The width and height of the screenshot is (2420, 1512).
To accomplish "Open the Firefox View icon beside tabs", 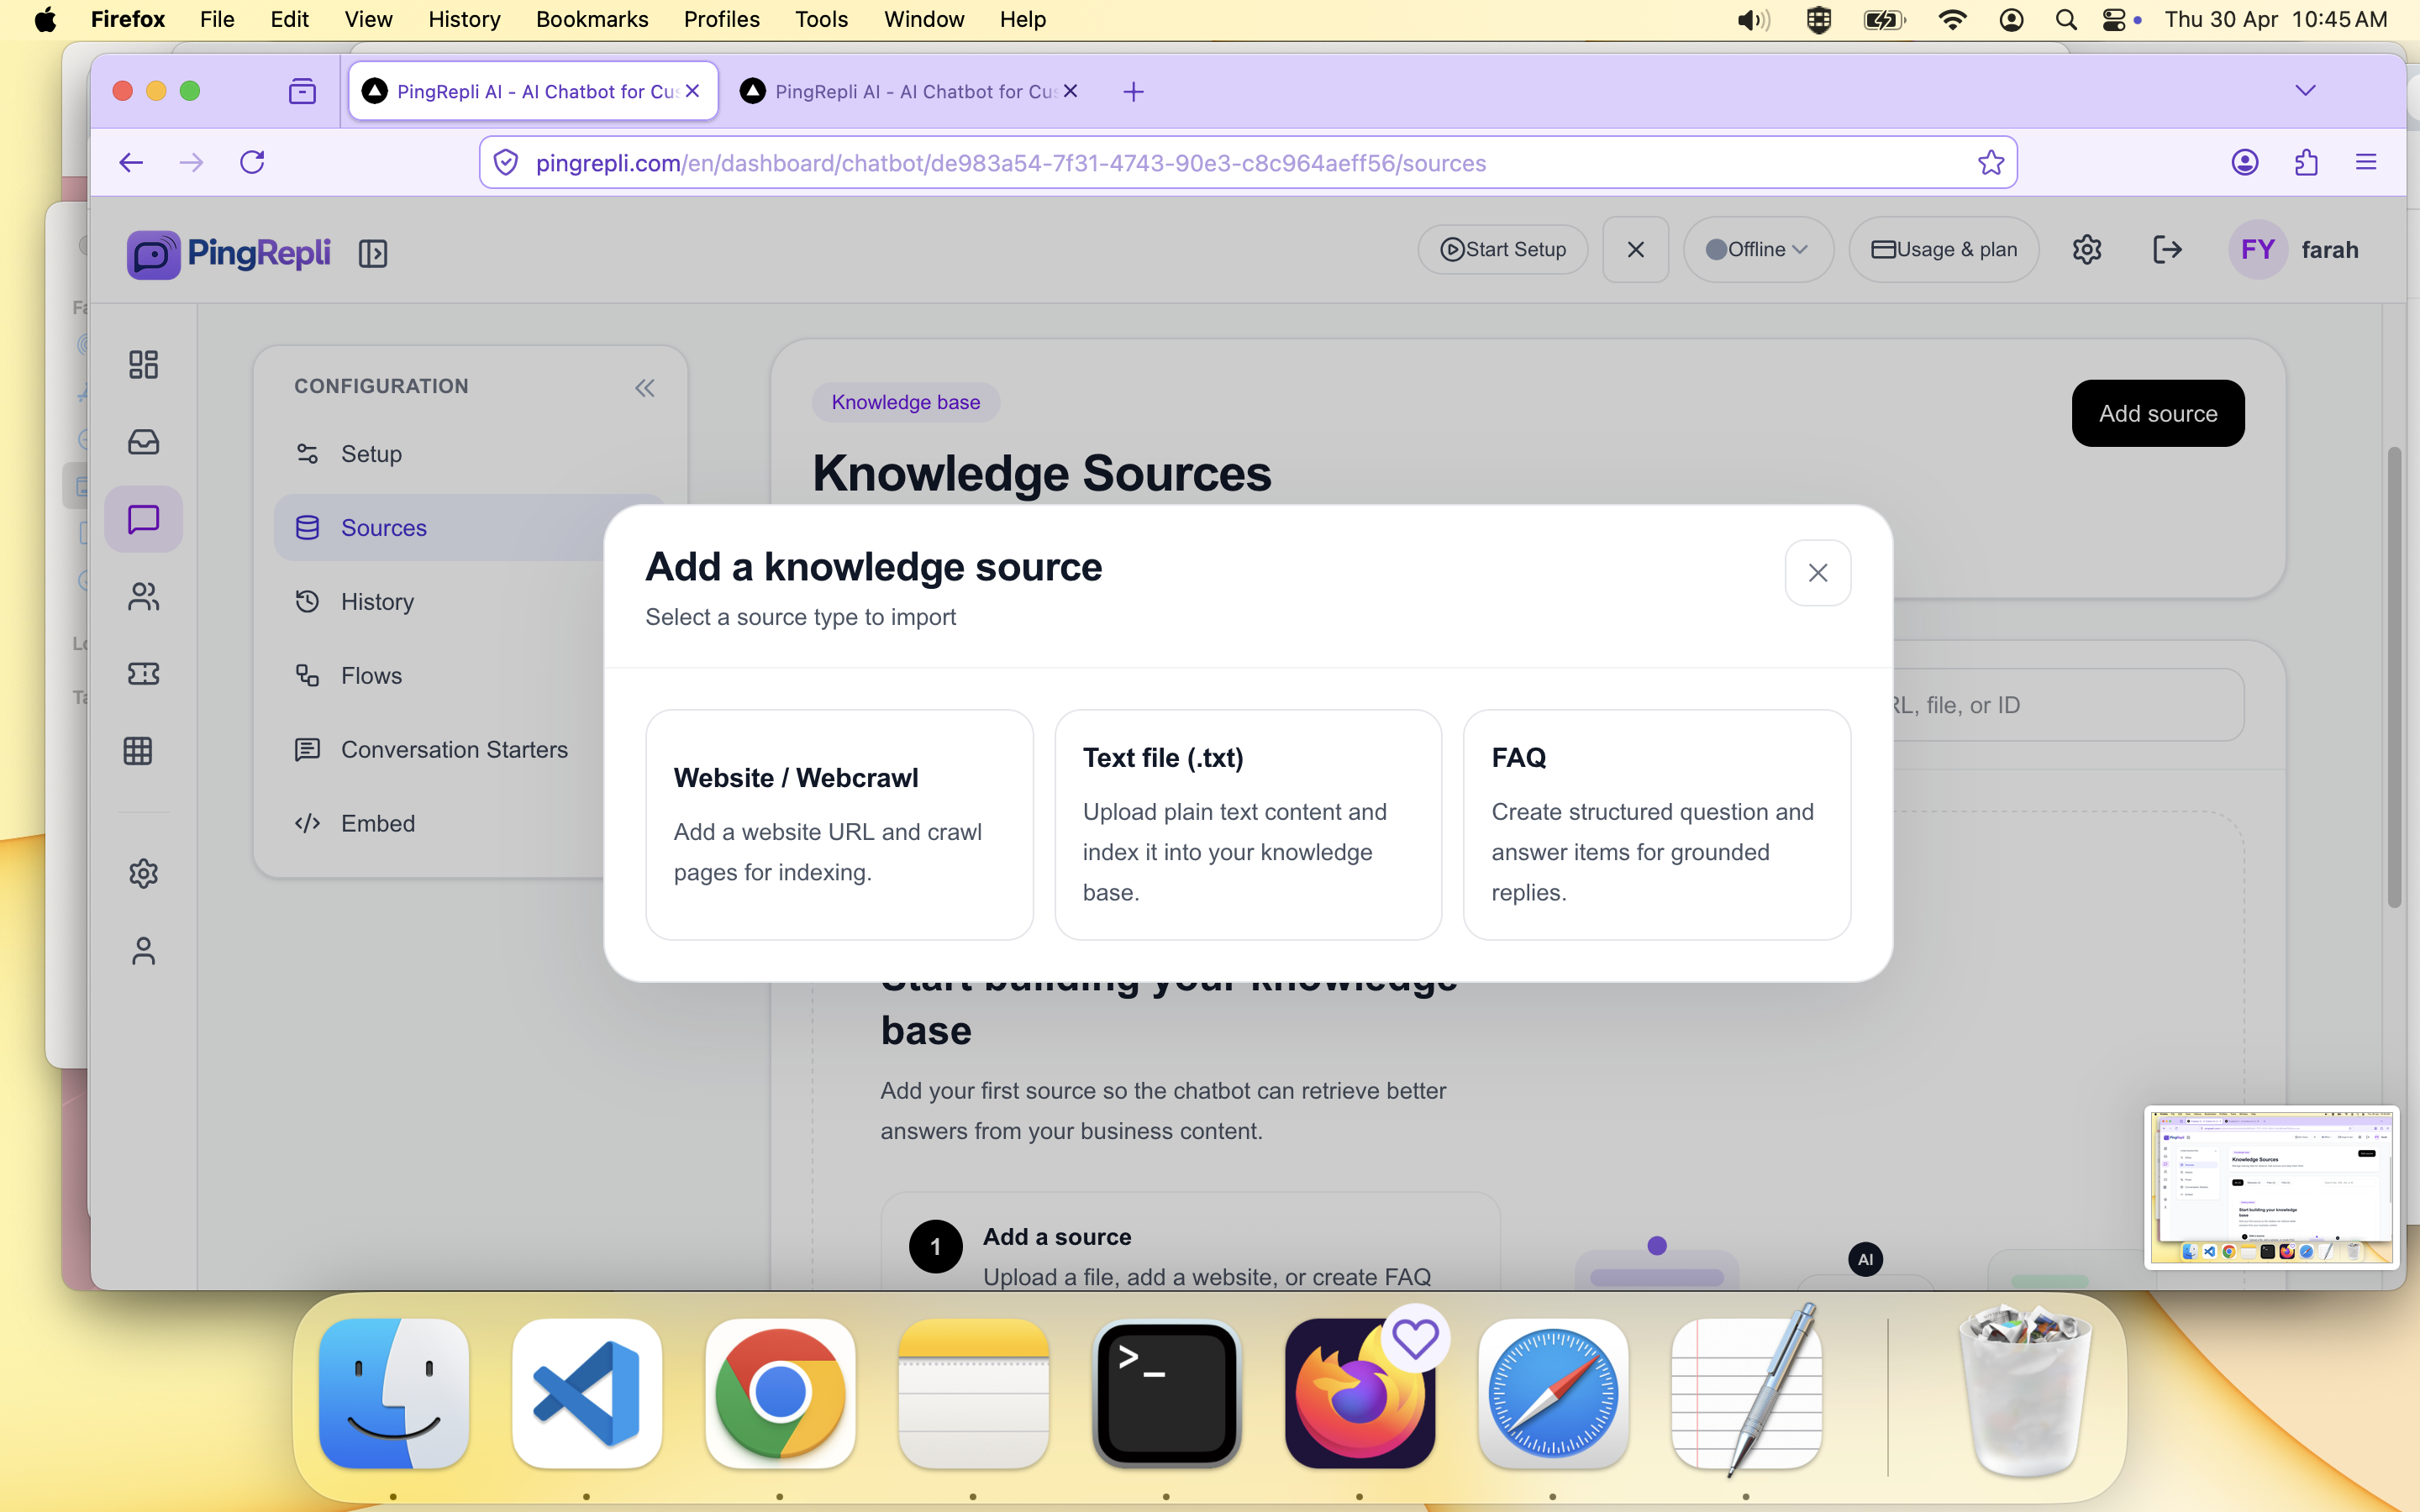I will pos(302,92).
